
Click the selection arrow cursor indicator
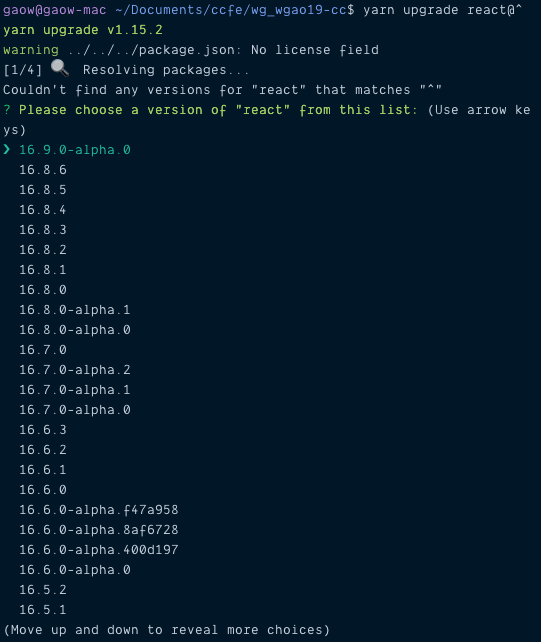point(7,149)
